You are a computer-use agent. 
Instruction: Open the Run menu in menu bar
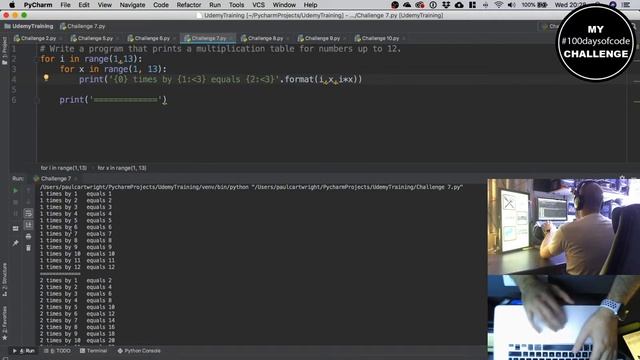(215, 5)
